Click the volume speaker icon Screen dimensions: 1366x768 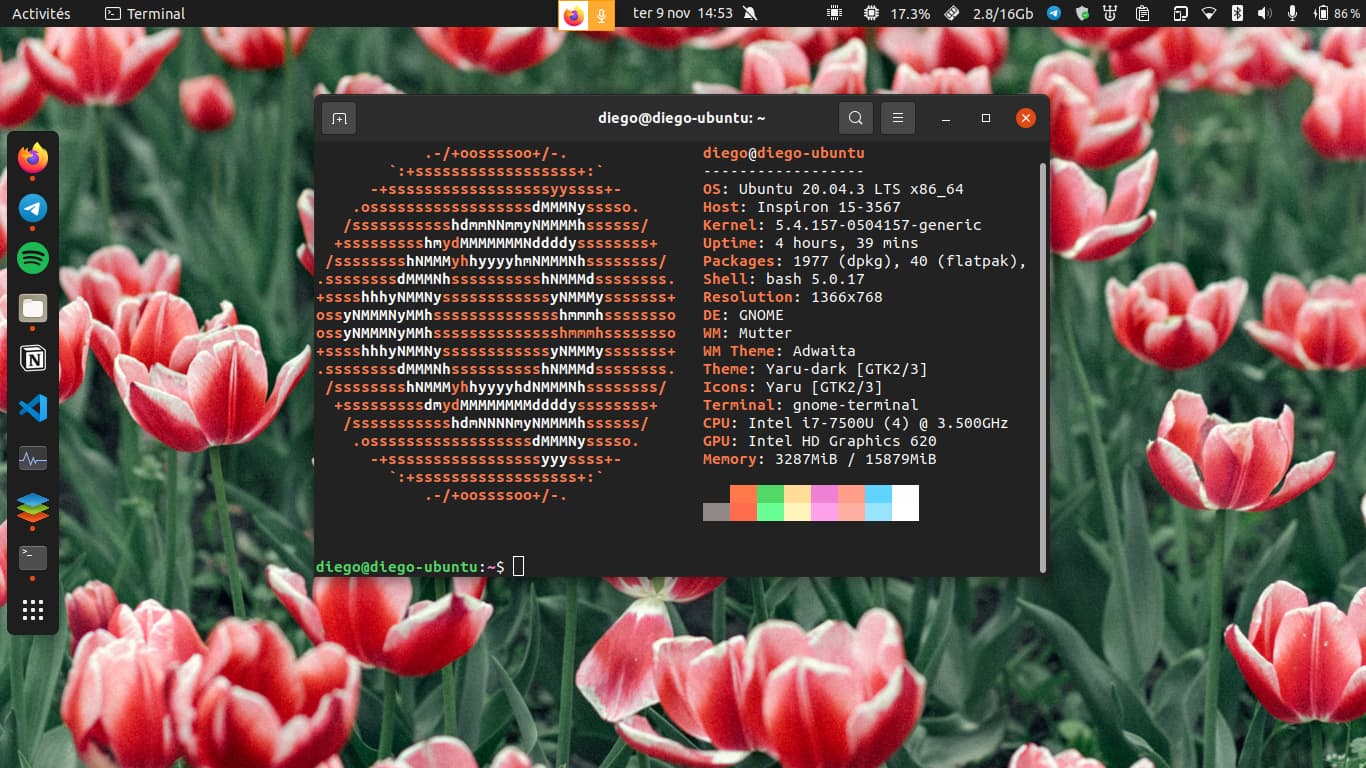[1264, 14]
